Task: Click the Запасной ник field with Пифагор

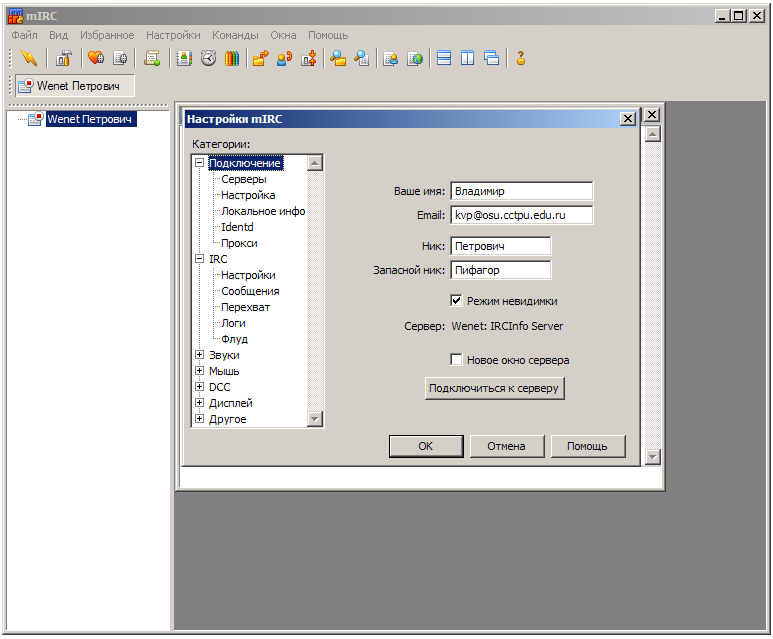Action: point(500,270)
